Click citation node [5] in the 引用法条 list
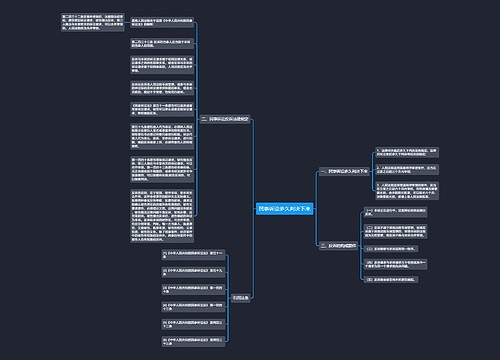Viewport: 500px width, 360px height. click(x=193, y=324)
